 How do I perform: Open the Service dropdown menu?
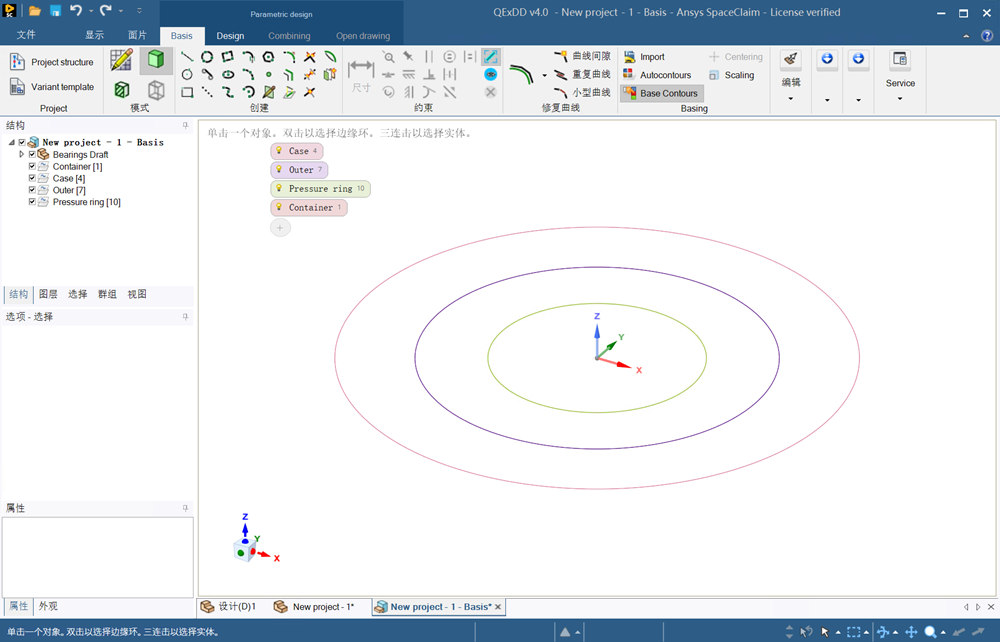pos(900,98)
